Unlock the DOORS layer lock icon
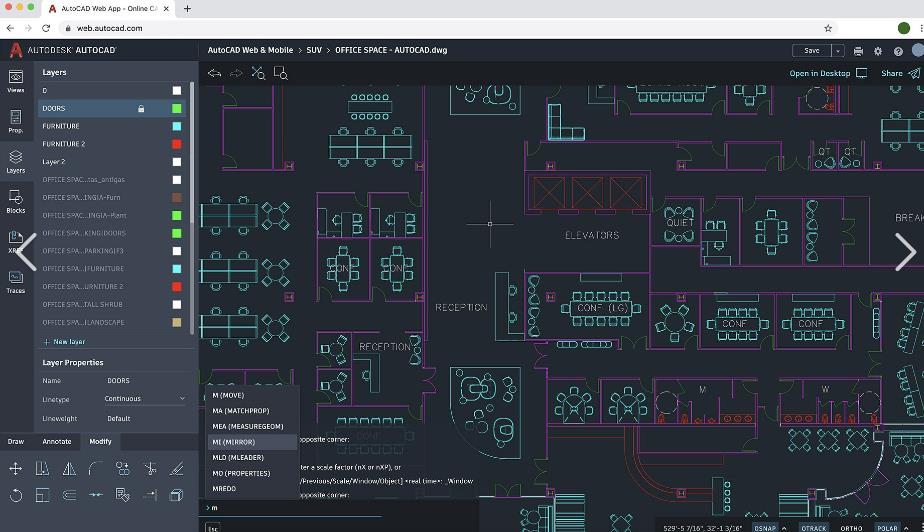The width and height of the screenshot is (924, 532). pyautogui.click(x=141, y=108)
